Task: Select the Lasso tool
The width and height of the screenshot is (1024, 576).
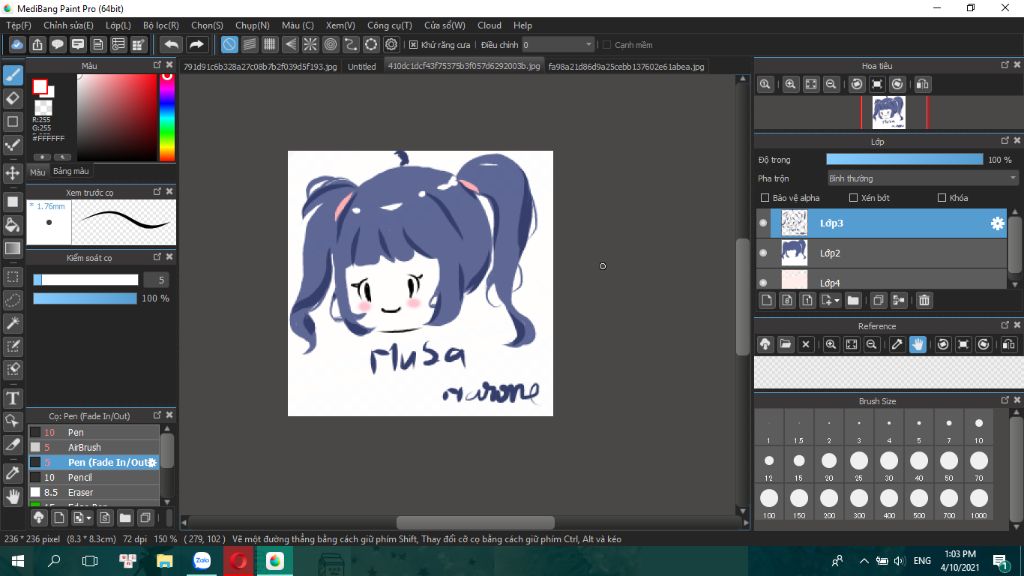Action: pos(13,300)
